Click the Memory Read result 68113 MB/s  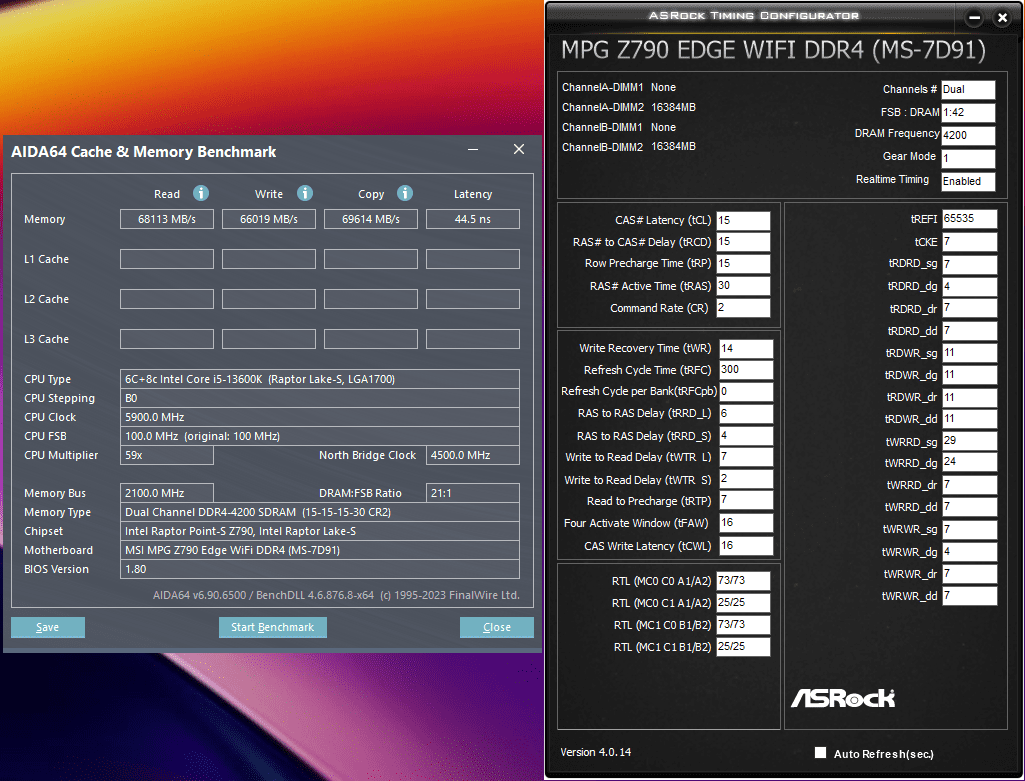167,219
